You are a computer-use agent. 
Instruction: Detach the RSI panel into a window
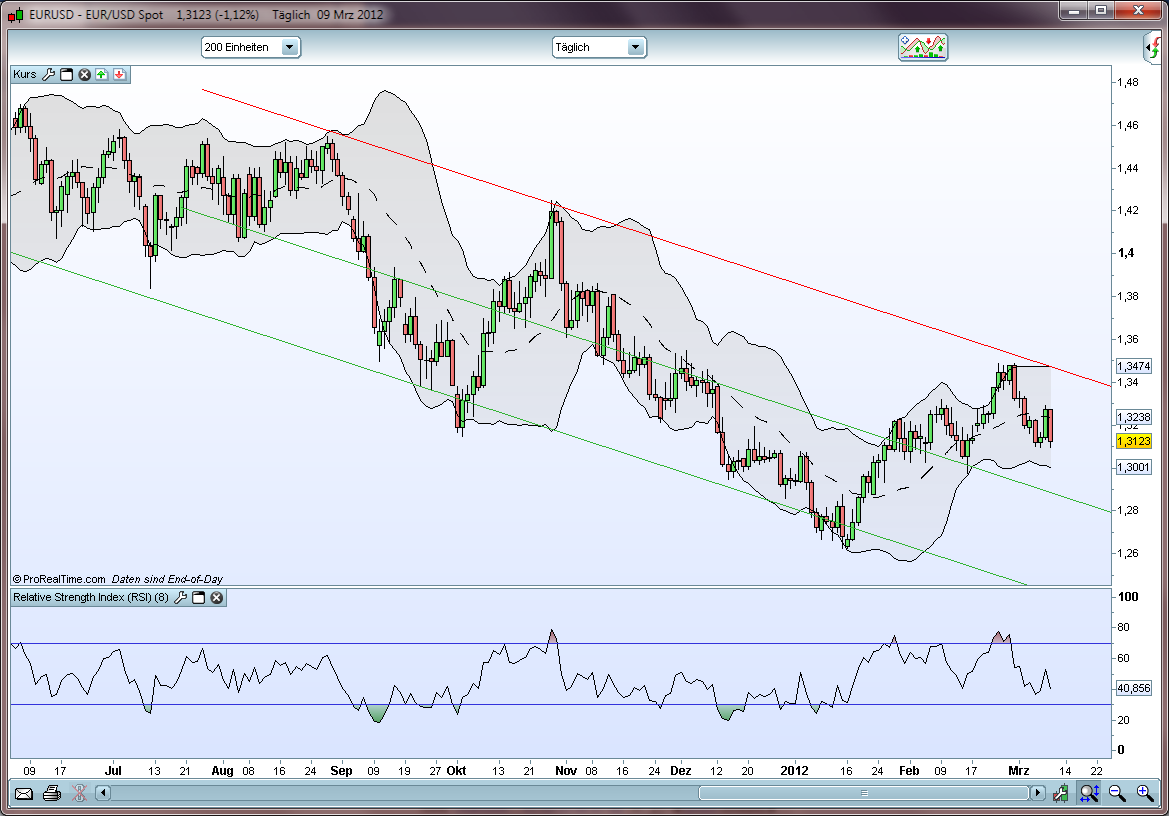[x=200, y=597]
